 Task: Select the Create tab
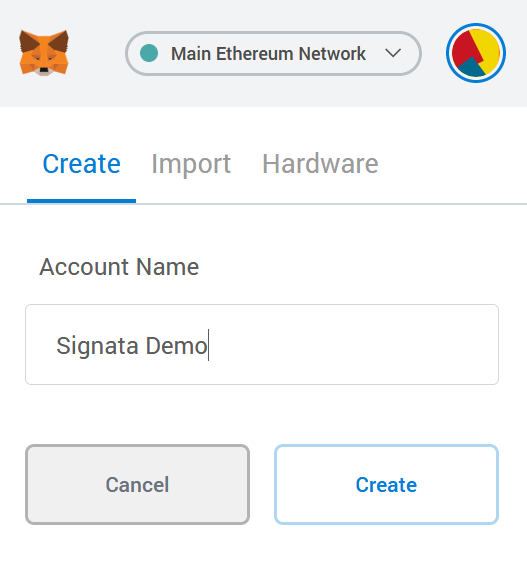82,164
